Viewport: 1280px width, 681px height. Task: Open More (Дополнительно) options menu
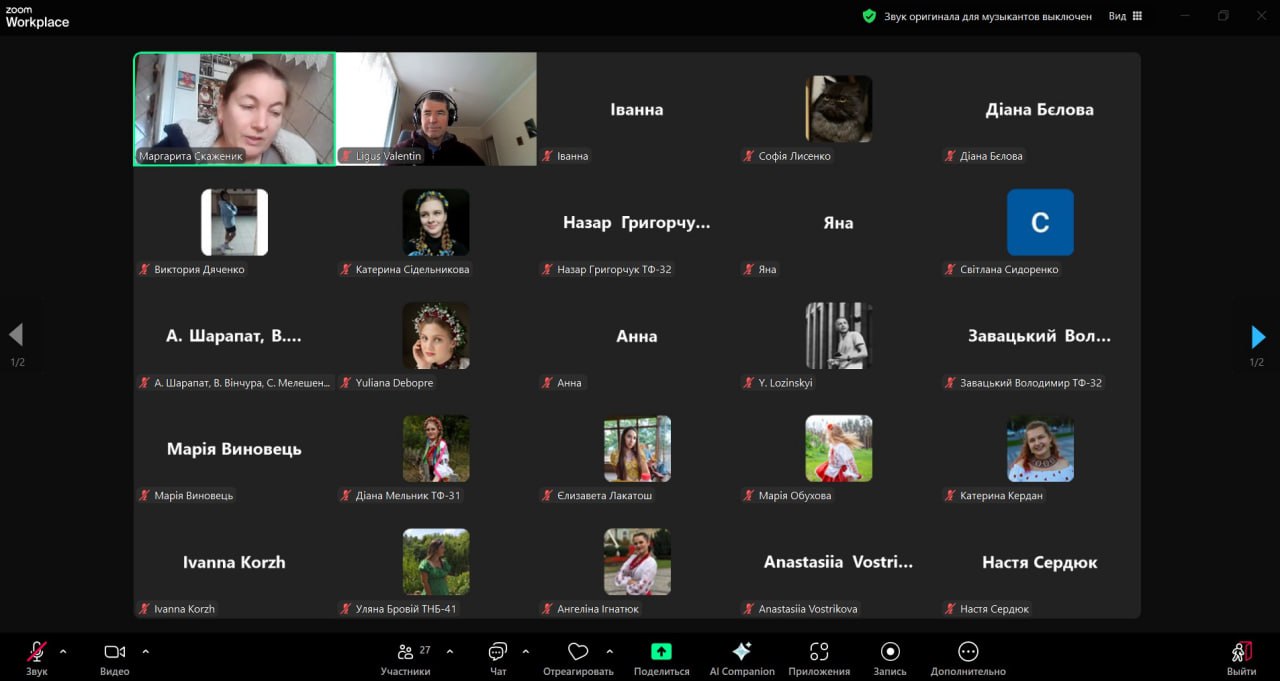[967, 652]
